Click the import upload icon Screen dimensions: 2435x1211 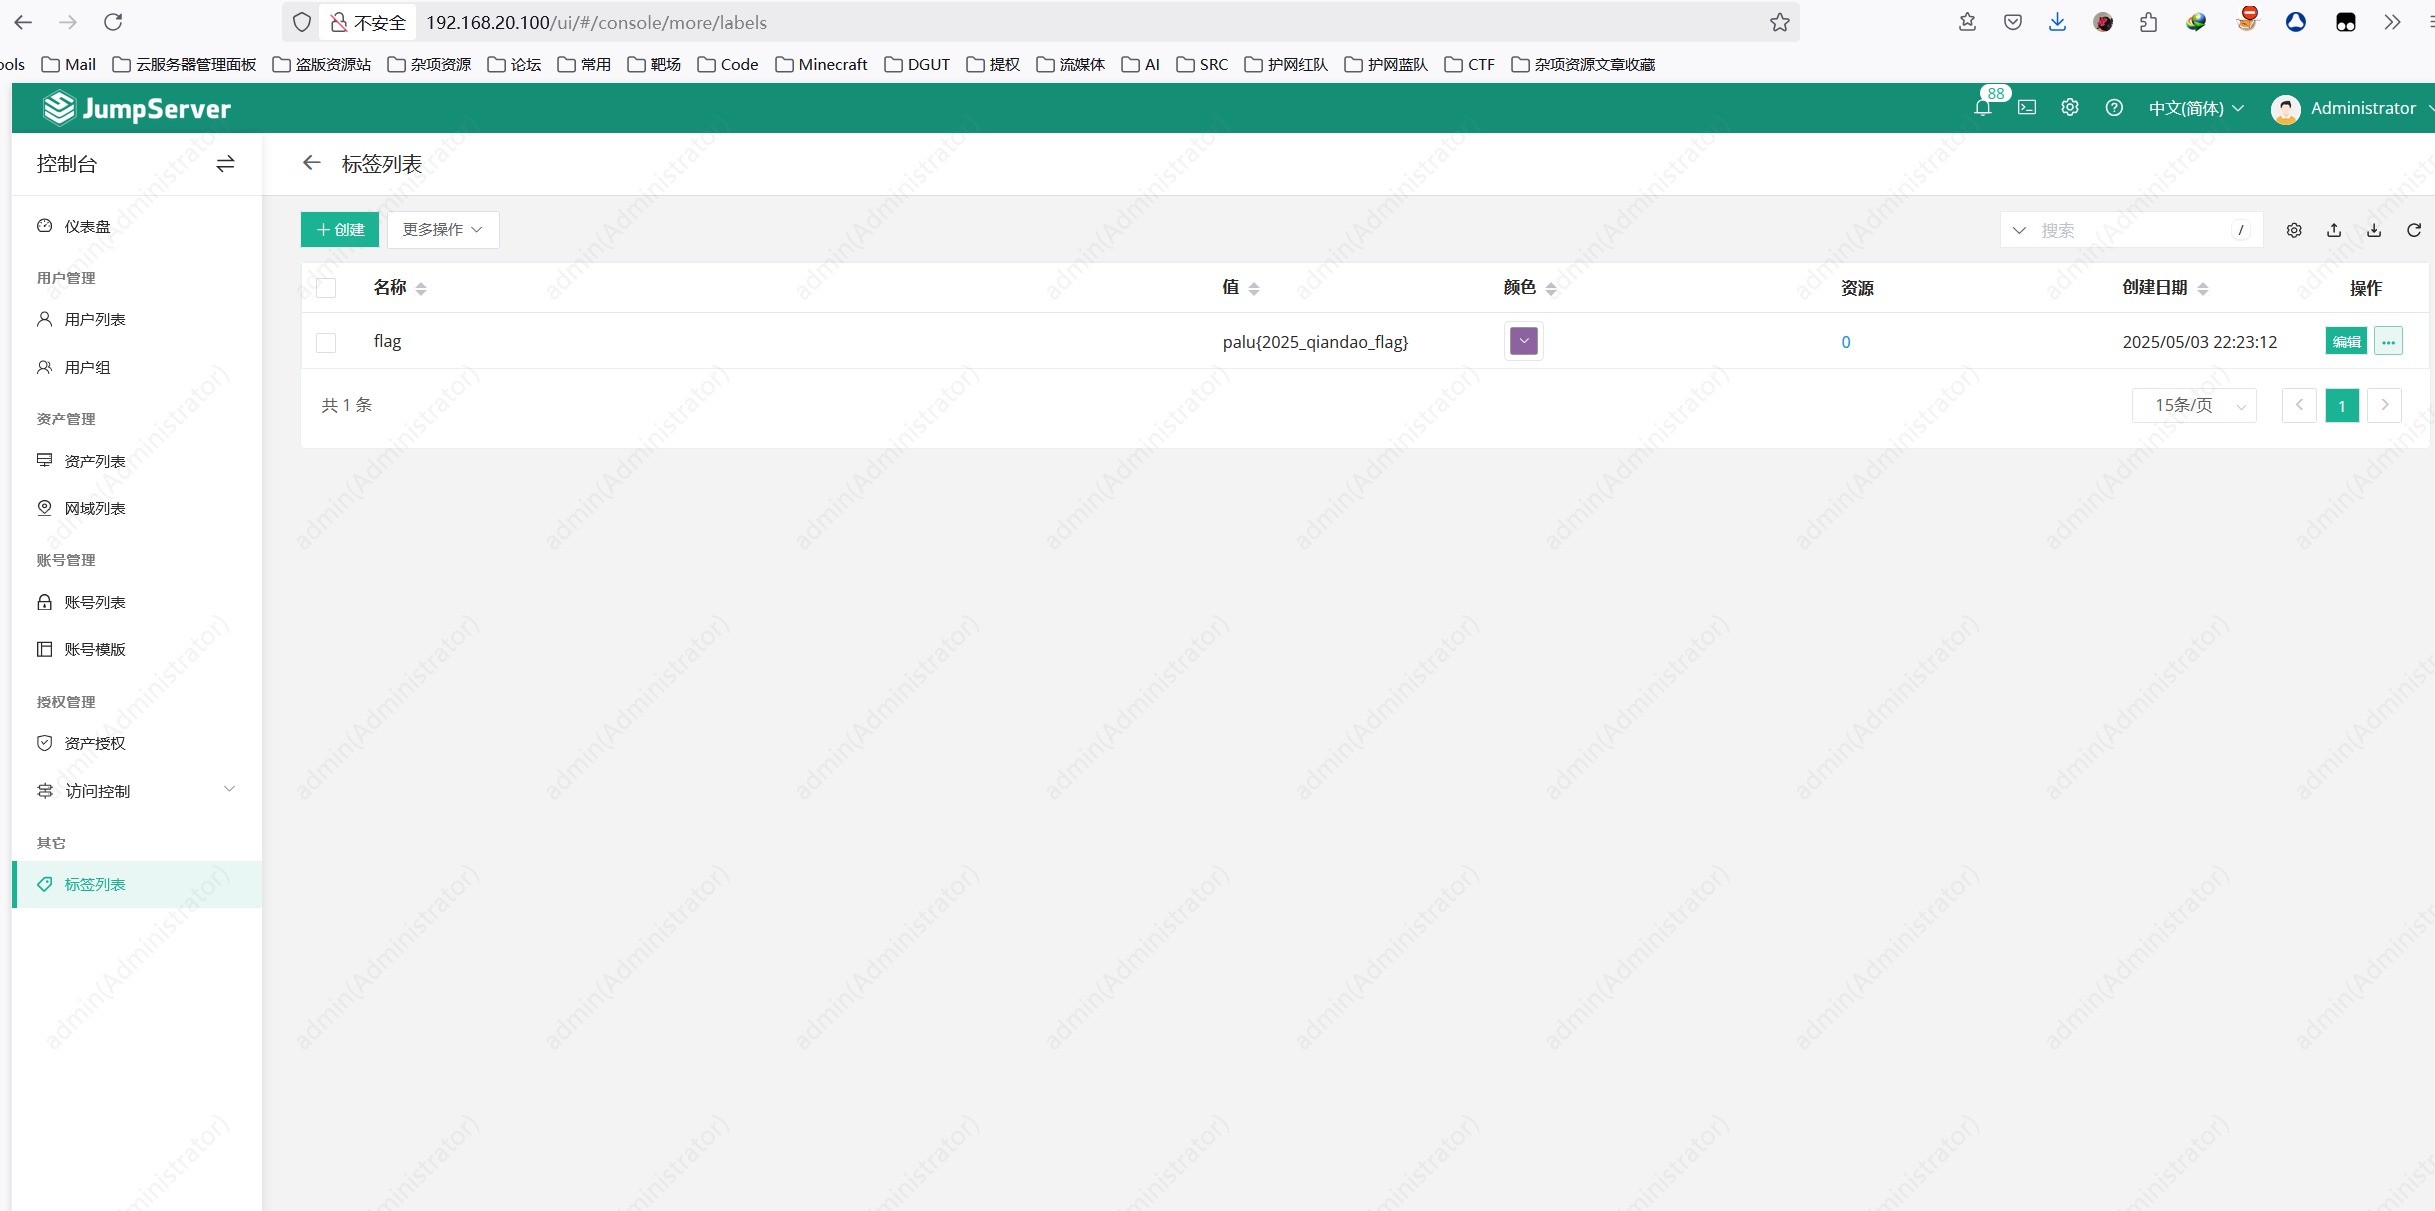2333,230
